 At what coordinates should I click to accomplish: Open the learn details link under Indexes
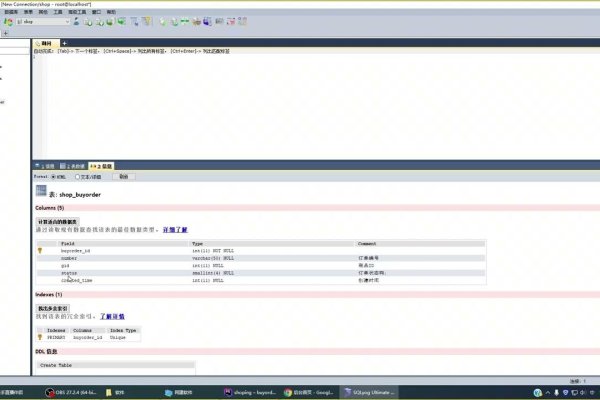[112, 316]
